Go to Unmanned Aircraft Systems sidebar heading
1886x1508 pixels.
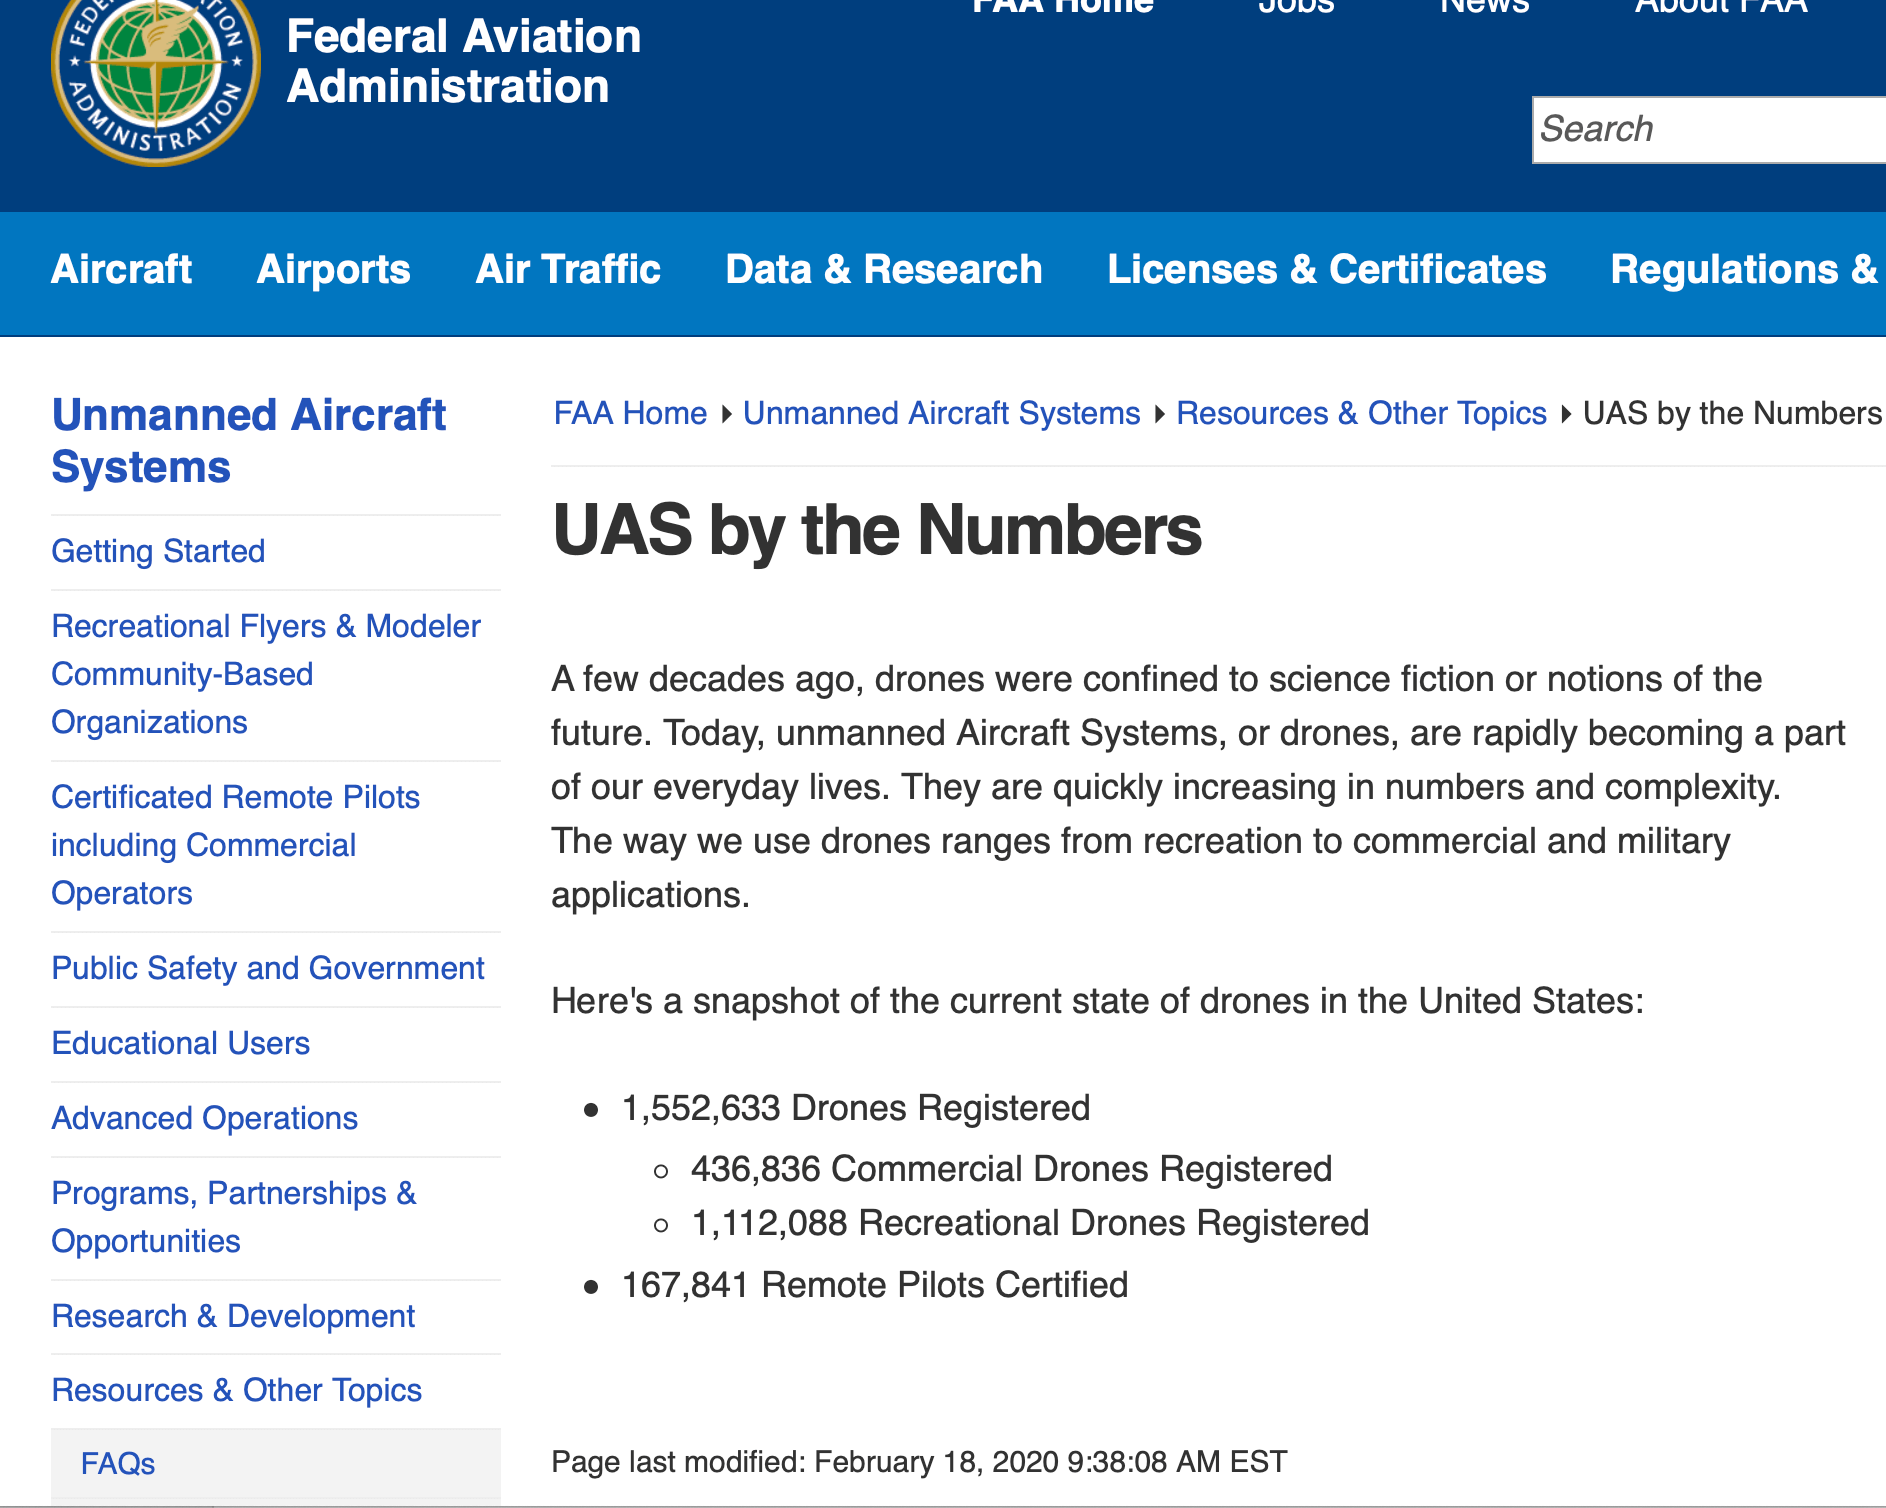click(x=248, y=441)
